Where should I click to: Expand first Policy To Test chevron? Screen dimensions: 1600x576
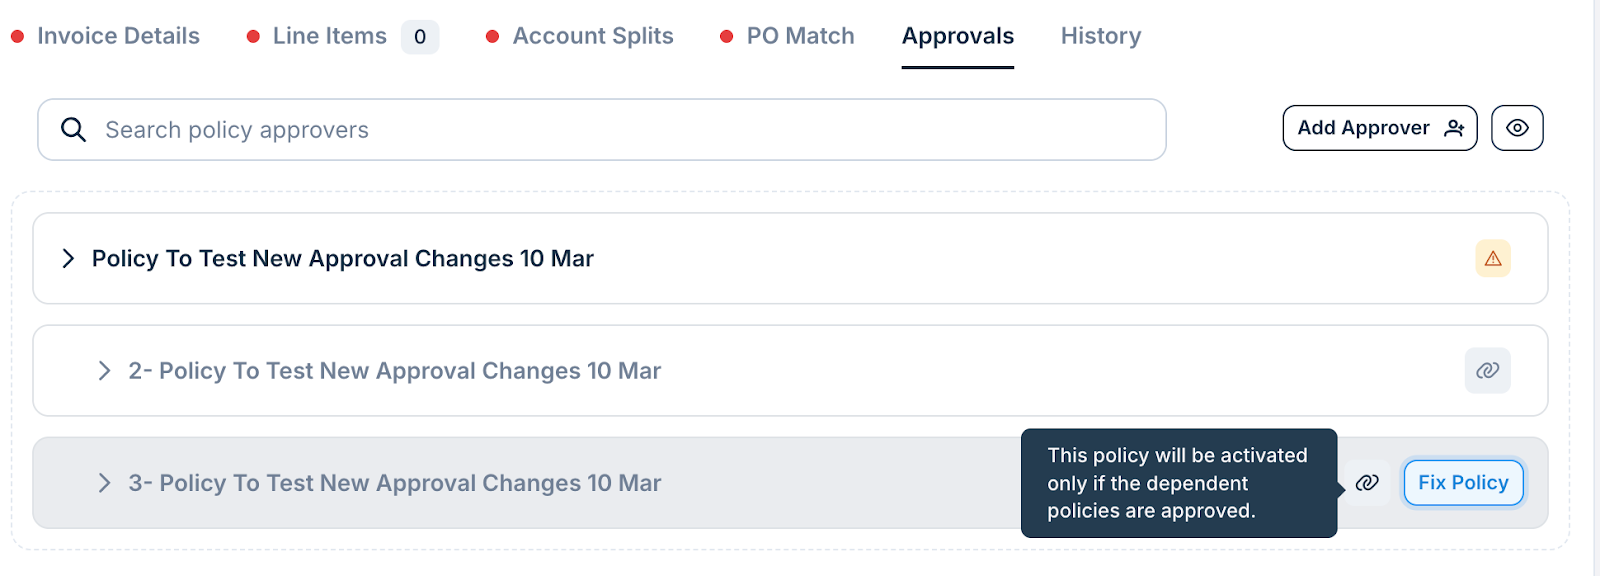point(68,258)
